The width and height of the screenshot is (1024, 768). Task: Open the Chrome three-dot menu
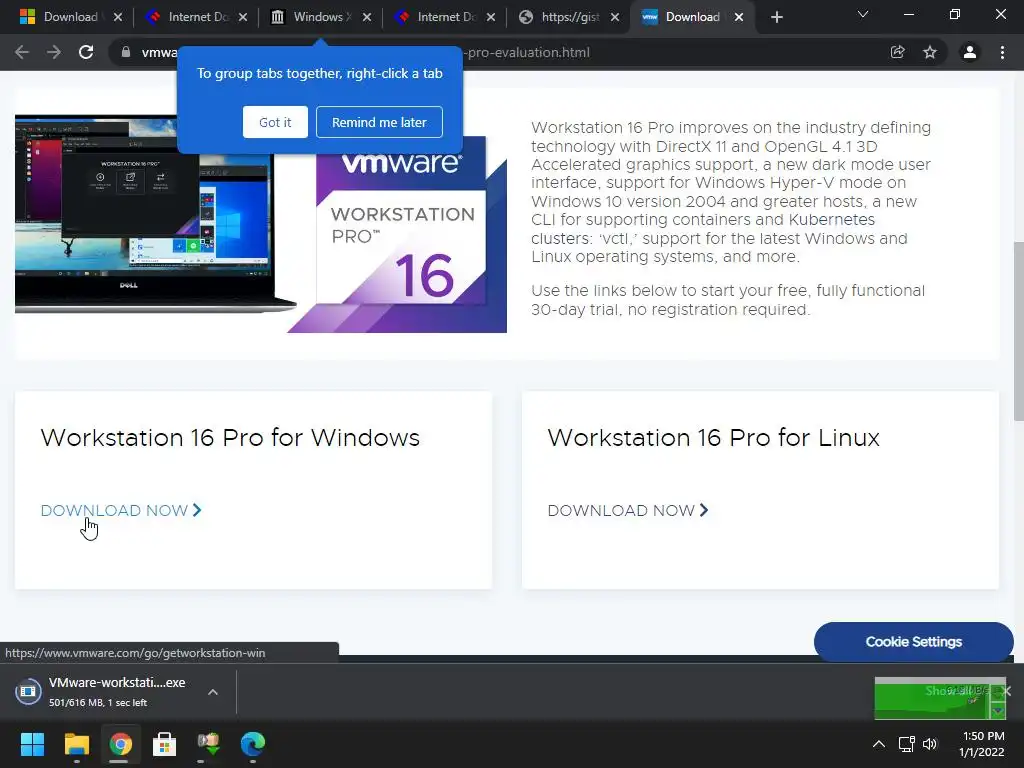pyautogui.click(x=1002, y=52)
